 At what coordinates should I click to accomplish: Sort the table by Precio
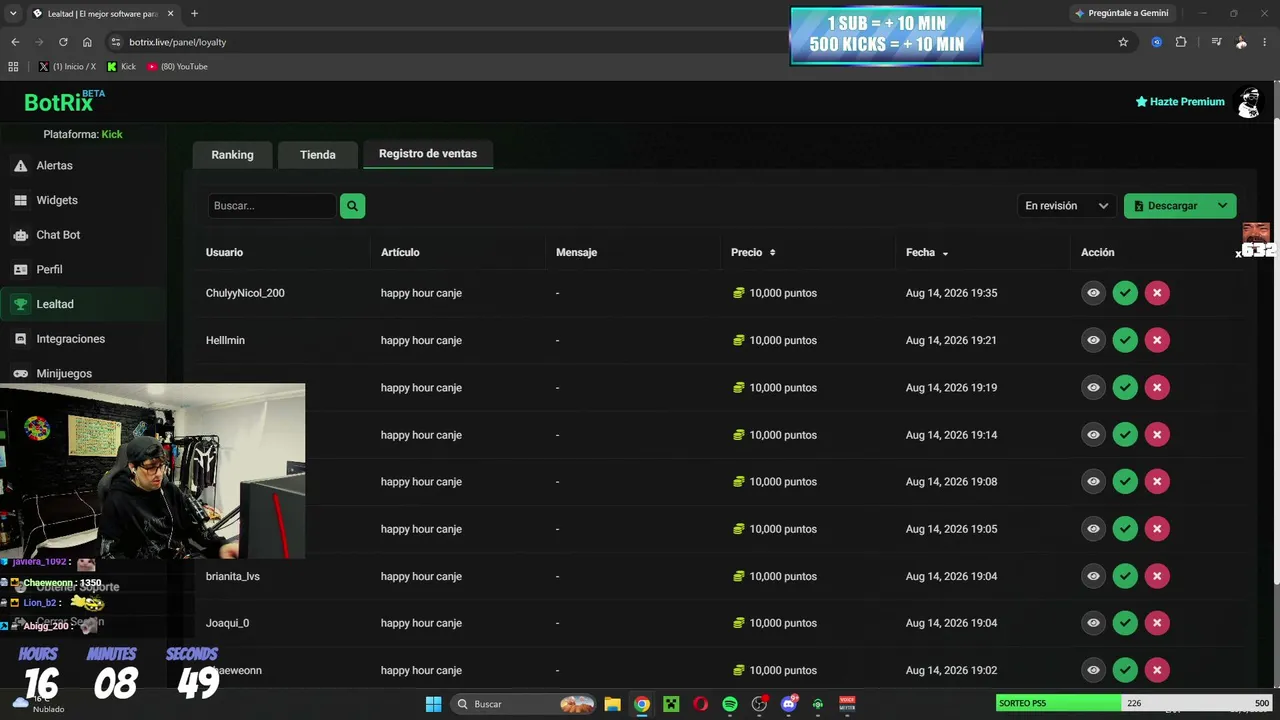(x=753, y=252)
